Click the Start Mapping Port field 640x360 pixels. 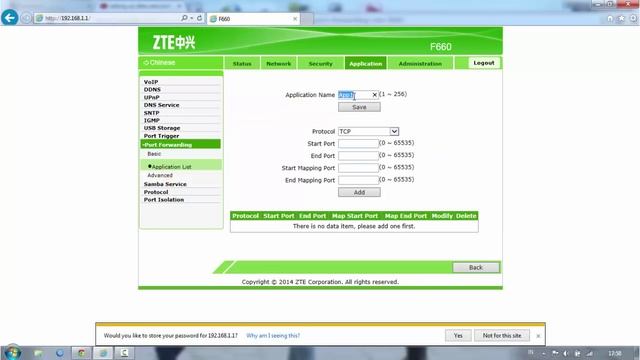pos(358,168)
